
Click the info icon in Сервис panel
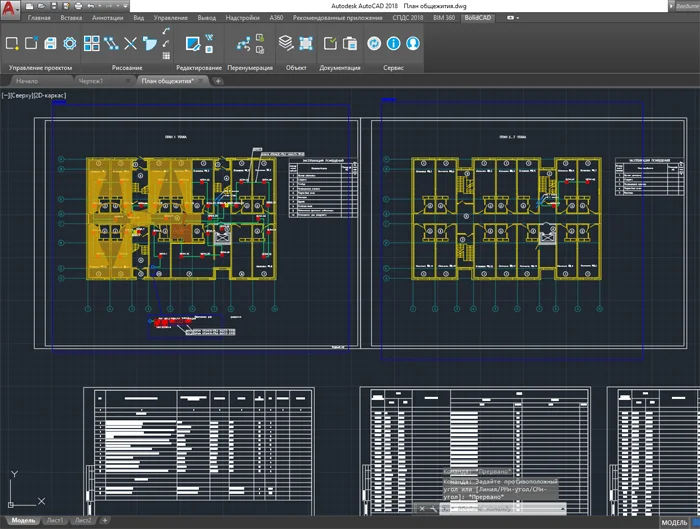tap(393, 43)
